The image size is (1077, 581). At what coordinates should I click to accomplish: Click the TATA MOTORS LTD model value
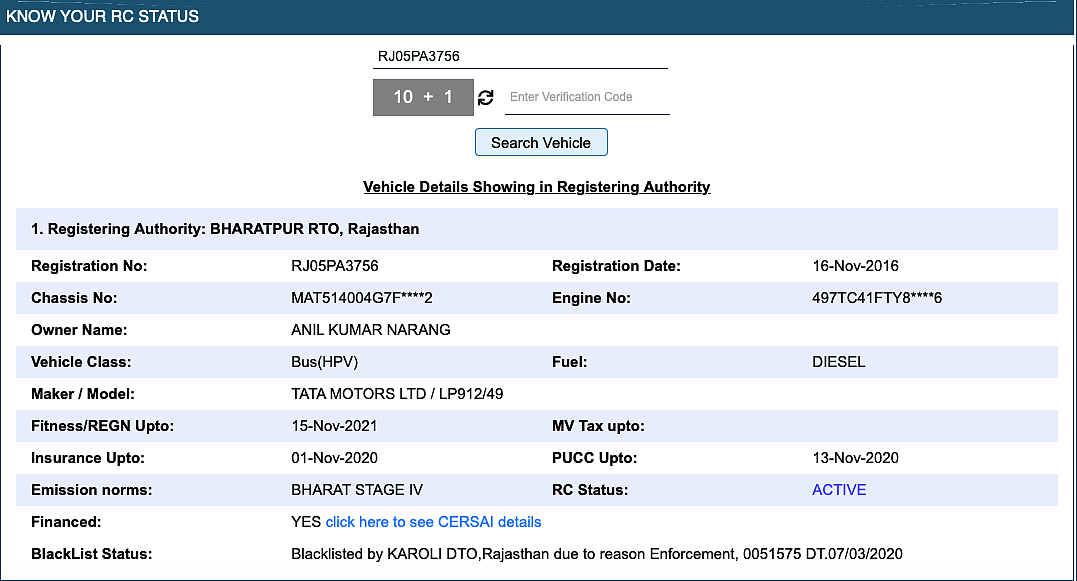click(x=397, y=394)
